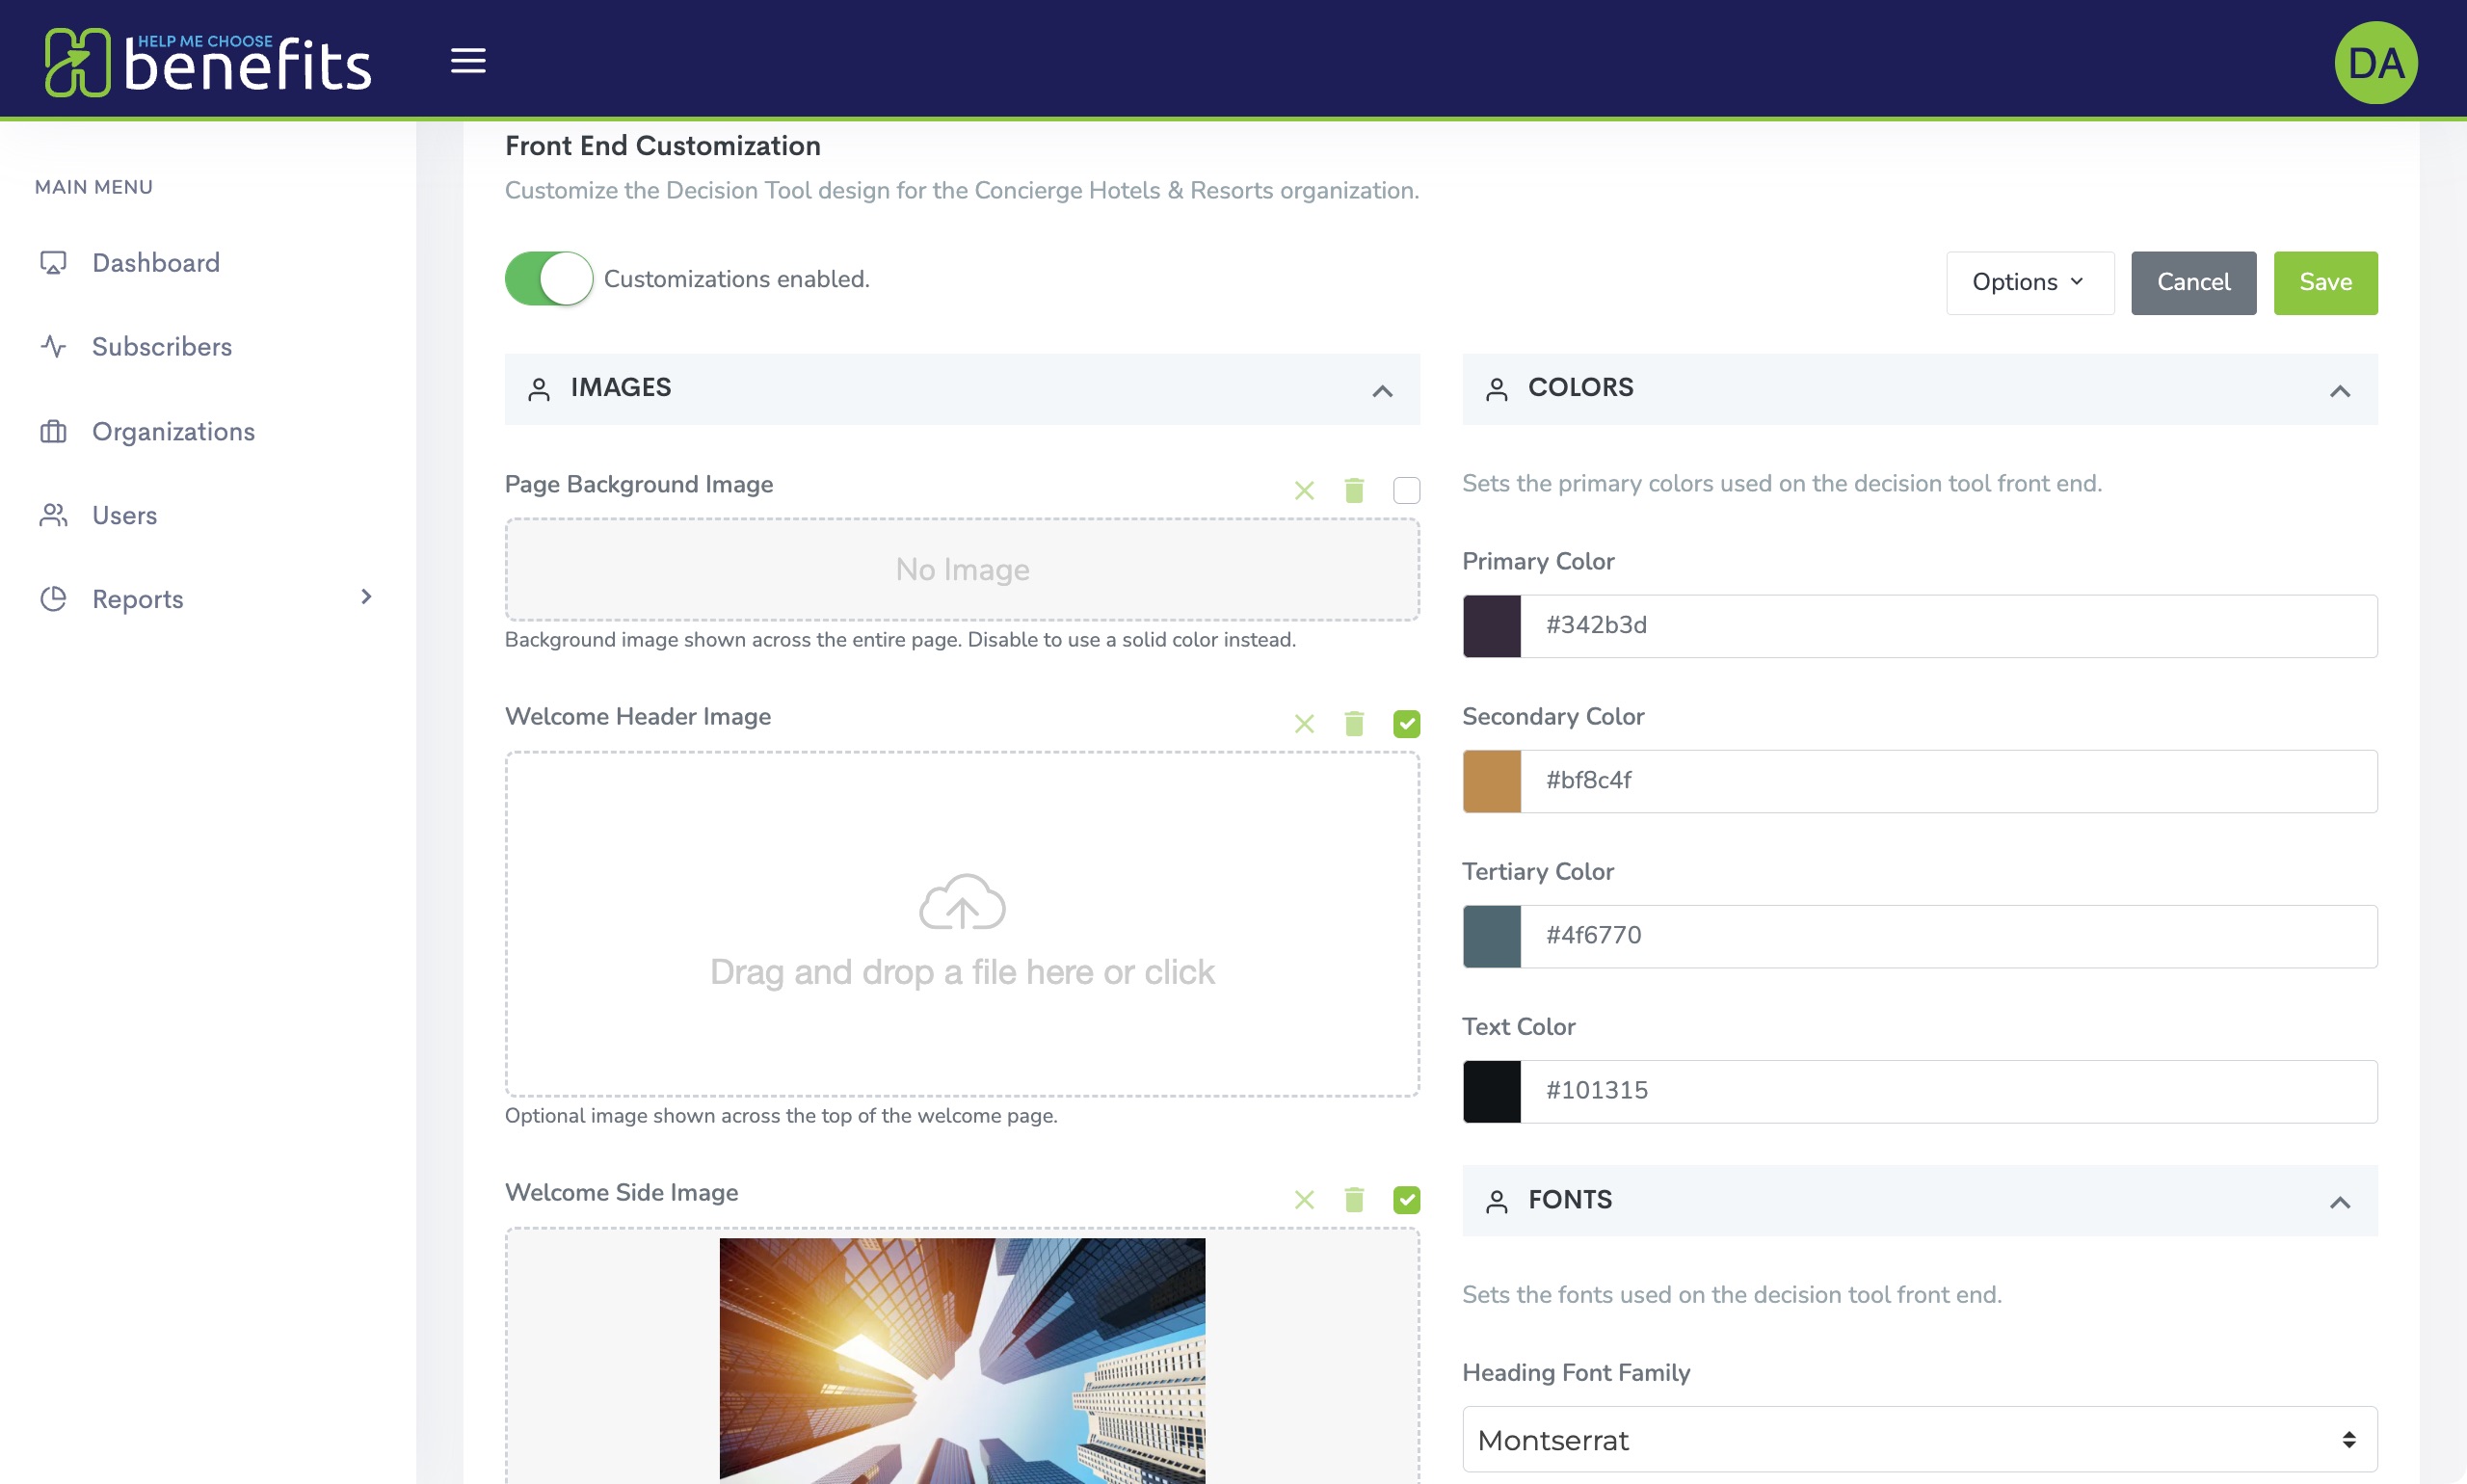
Task: Click the IMAGES section title
Action: coord(621,388)
